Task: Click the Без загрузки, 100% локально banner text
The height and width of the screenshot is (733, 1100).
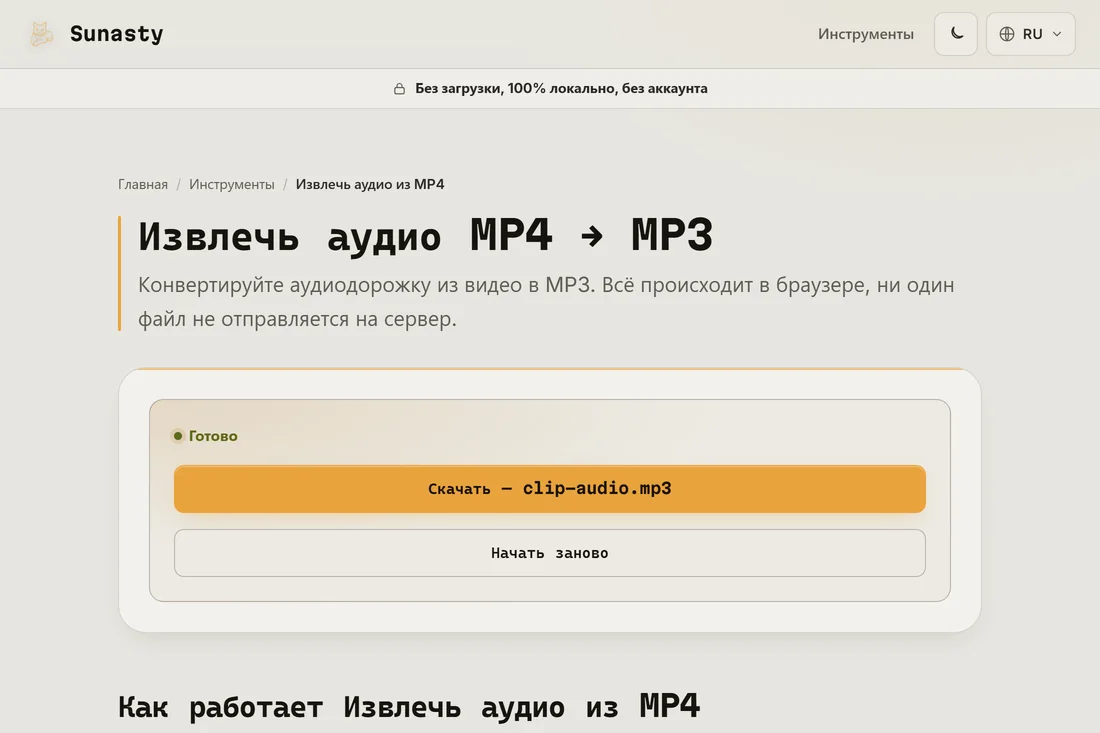Action: [x=561, y=88]
